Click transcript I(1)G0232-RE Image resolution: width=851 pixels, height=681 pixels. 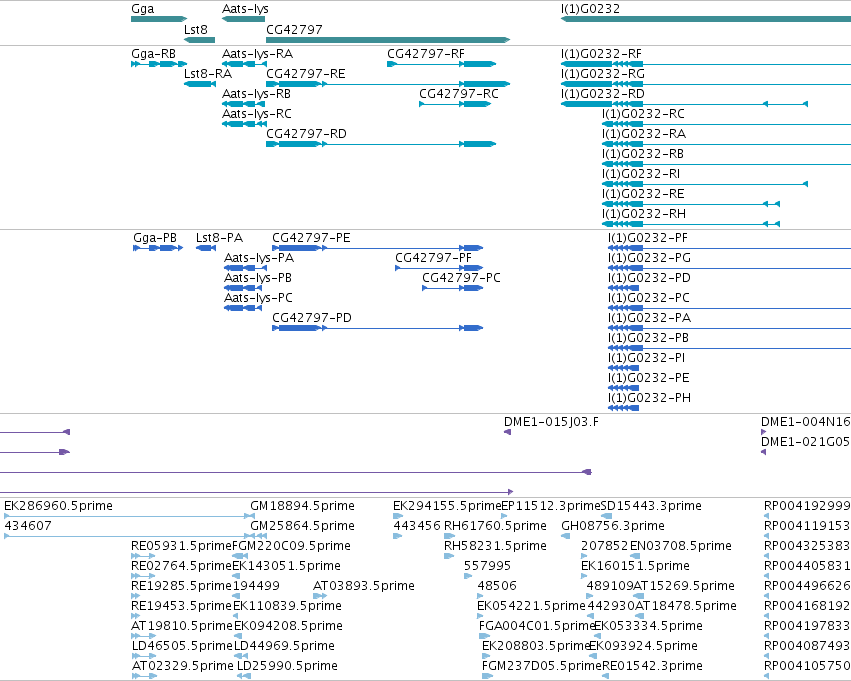(643, 194)
